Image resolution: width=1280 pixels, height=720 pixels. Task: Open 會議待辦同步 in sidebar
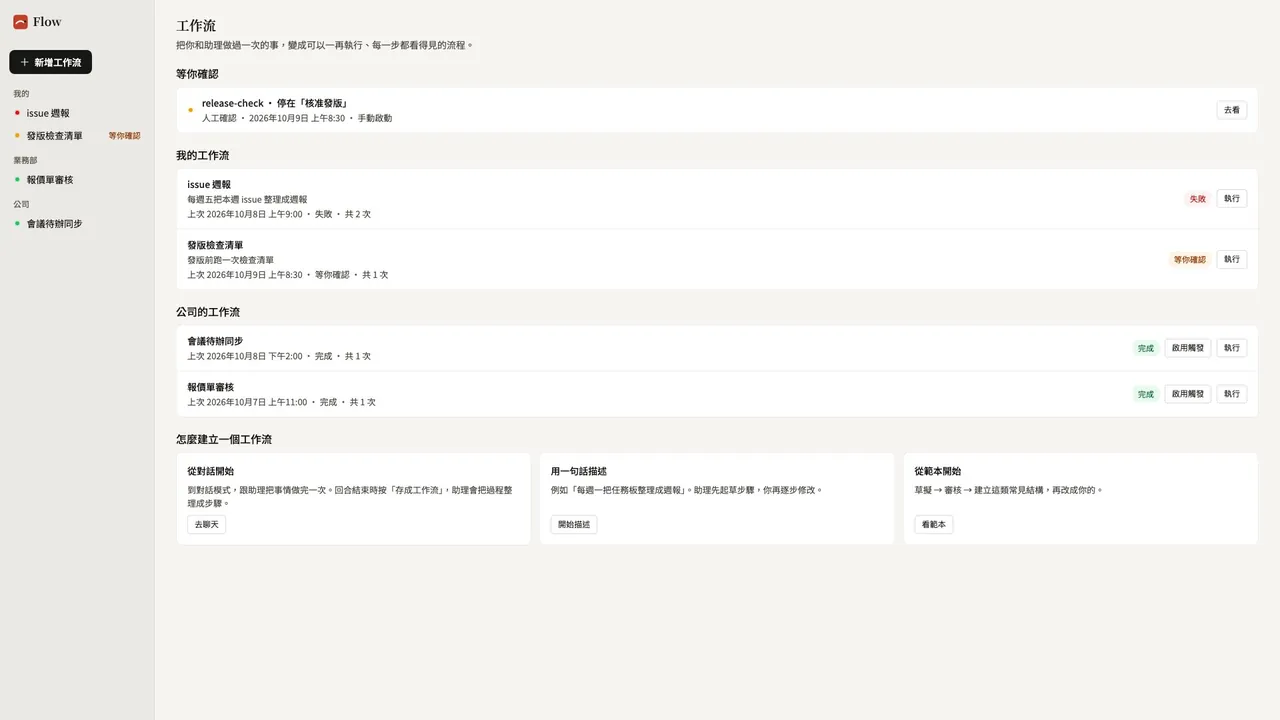coord(77,223)
